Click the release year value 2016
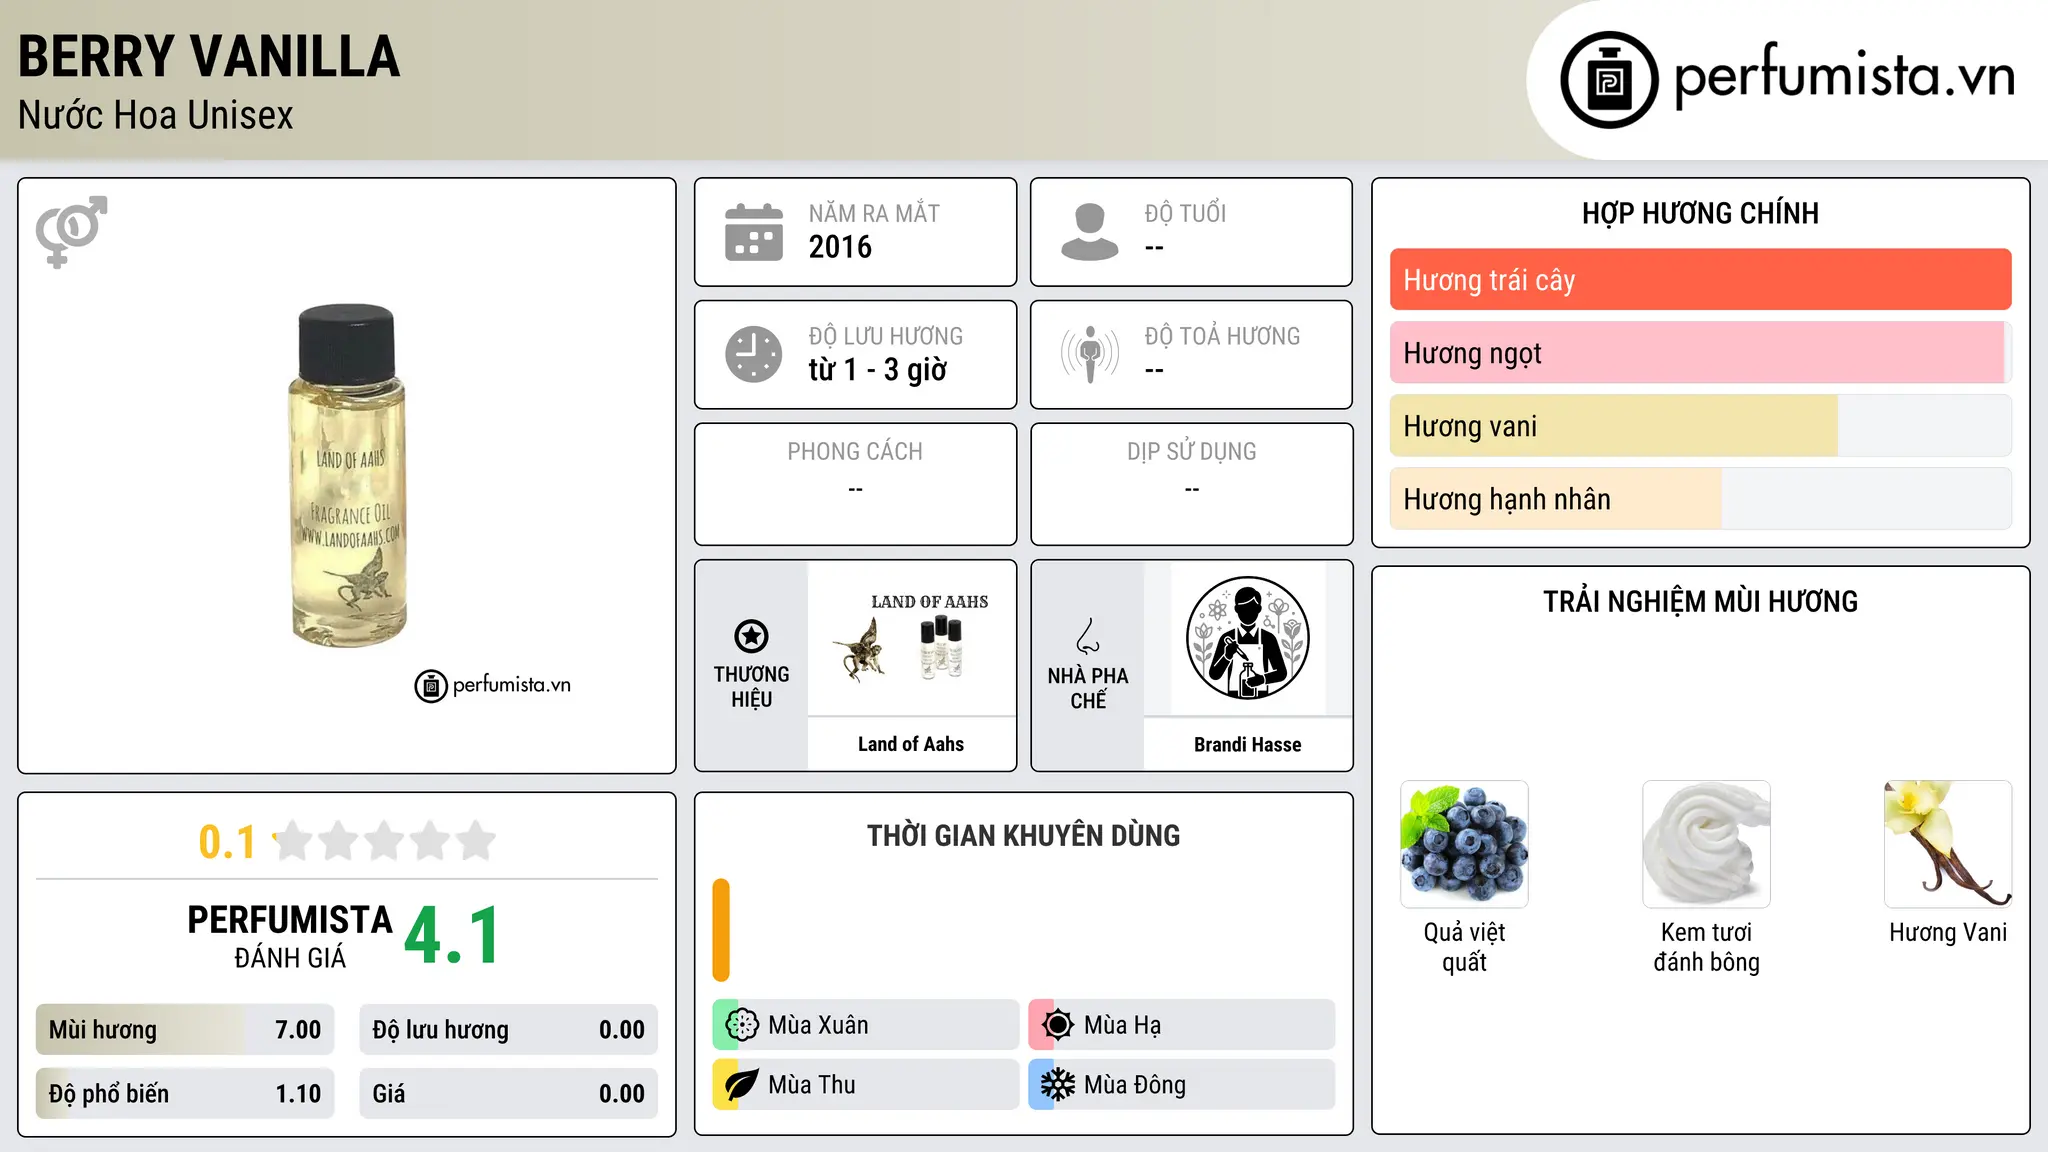Screen dimensions: 2048x1152 840,247
